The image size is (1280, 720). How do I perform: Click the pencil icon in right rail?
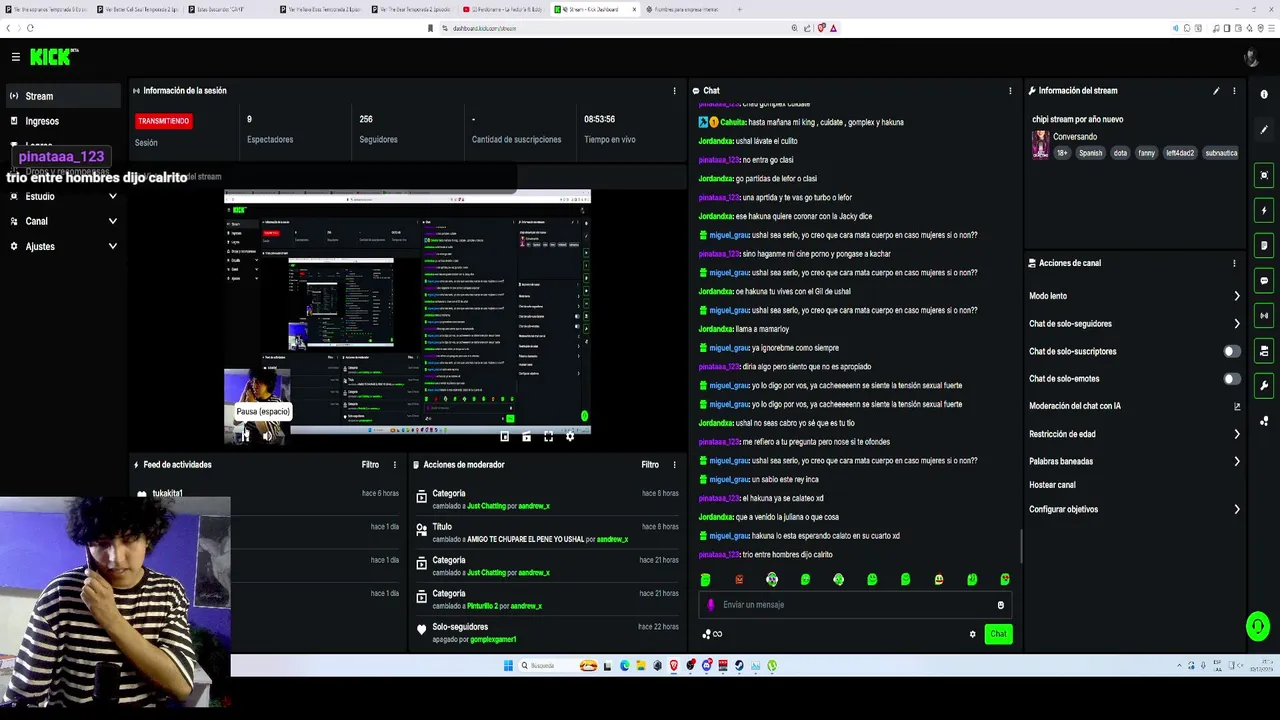click(1264, 130)
